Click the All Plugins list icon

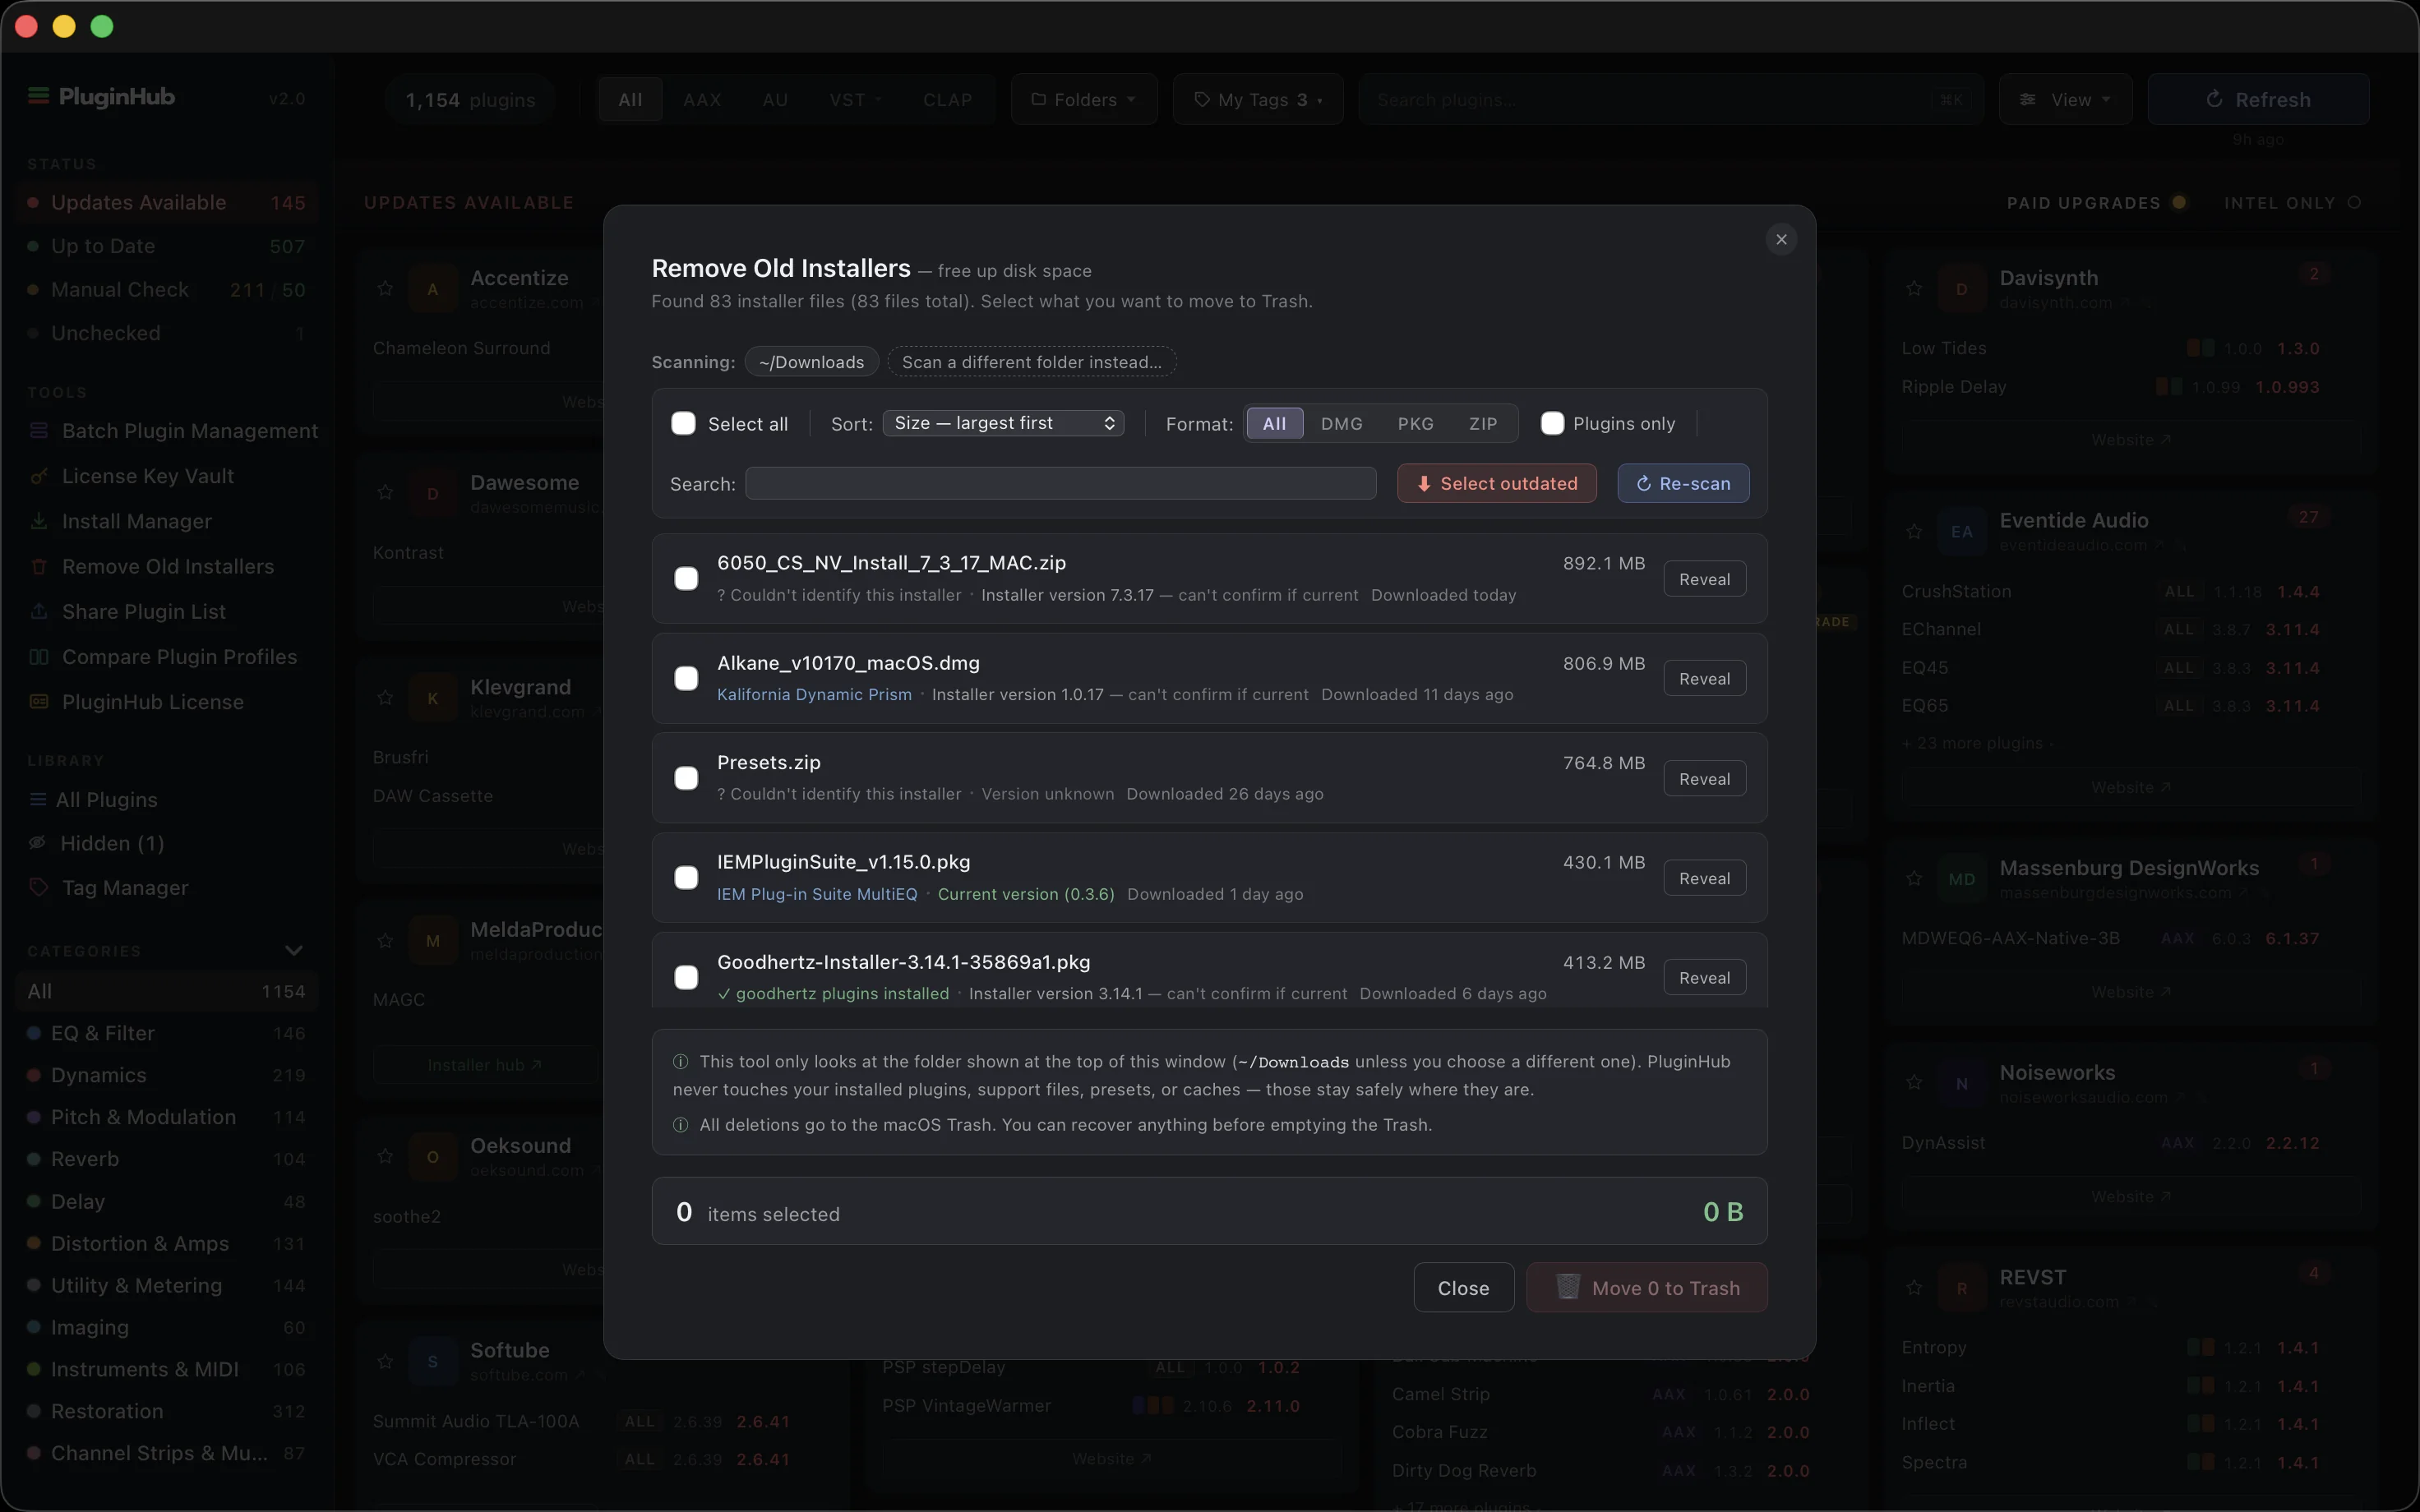[x=38, y=800]
